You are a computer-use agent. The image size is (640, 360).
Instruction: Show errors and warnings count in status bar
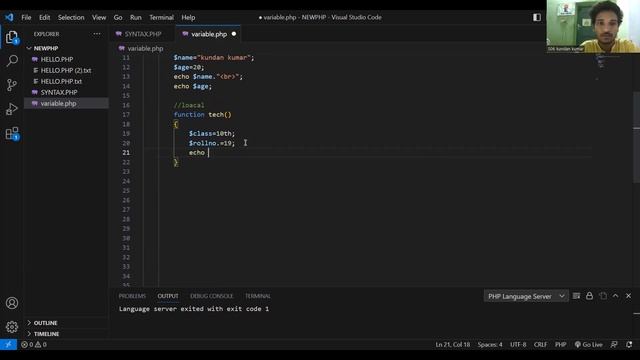(34, 344)
